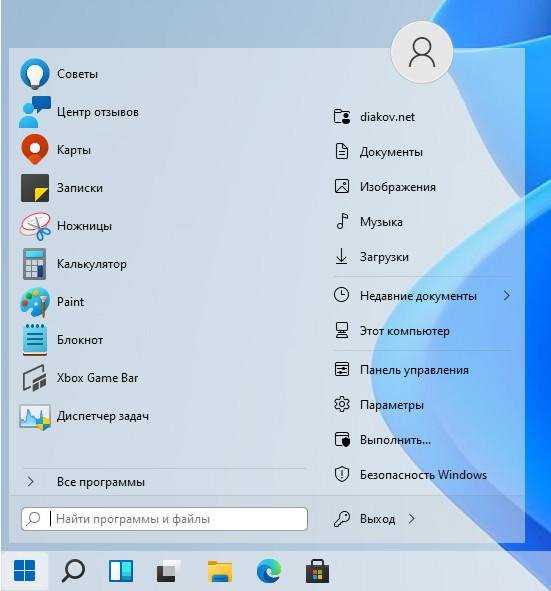Open Параметры settings entry
This screenshot has height=591, width=551.
click(422, 405)
